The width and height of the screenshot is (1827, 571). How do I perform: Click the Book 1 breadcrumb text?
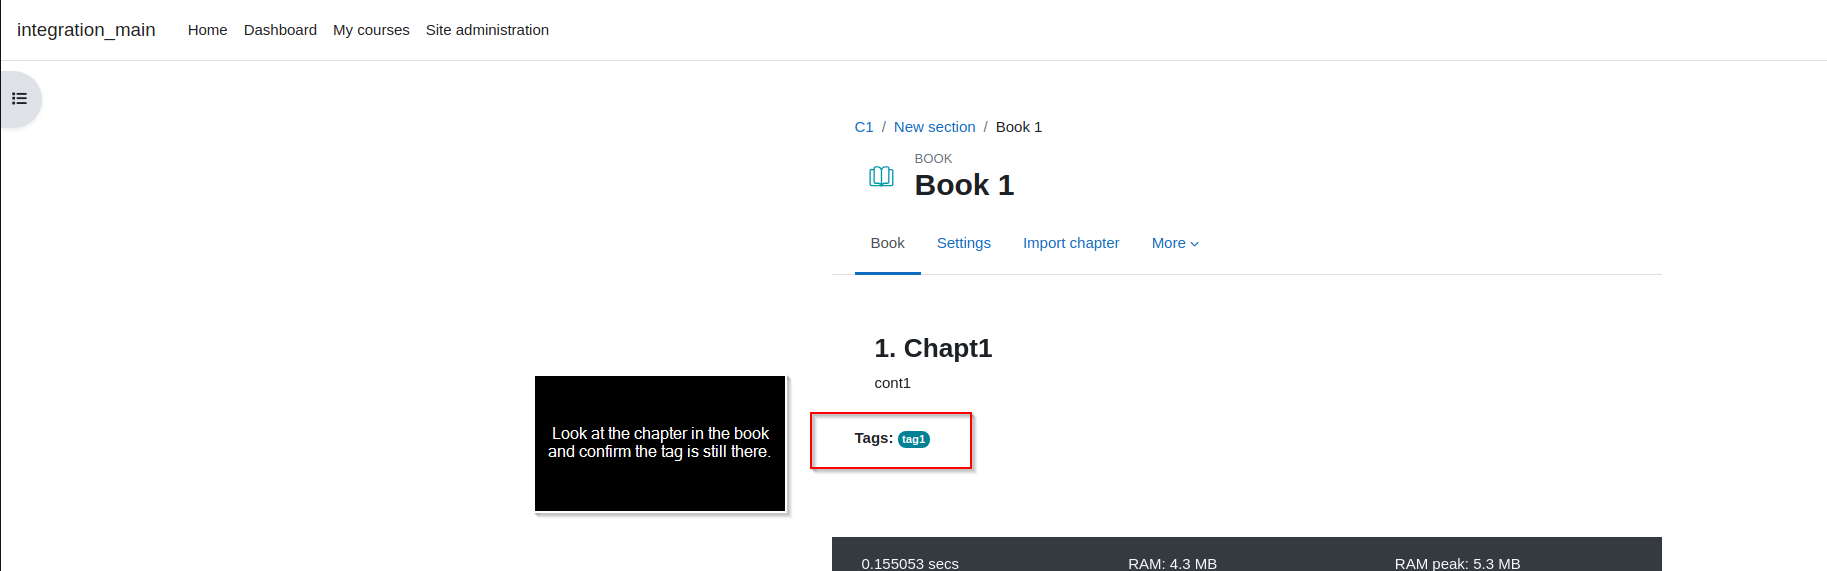(1019, 127)
